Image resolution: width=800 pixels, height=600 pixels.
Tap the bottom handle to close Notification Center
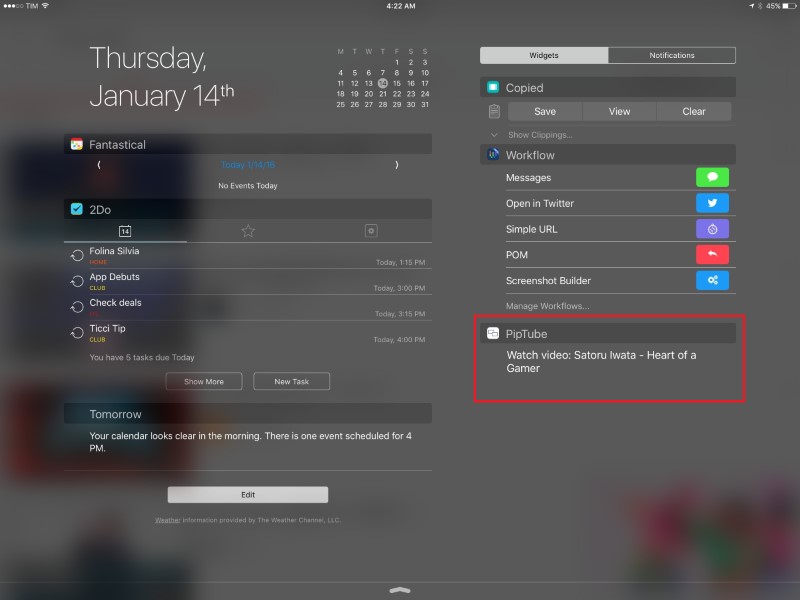(x=400, y=590)
